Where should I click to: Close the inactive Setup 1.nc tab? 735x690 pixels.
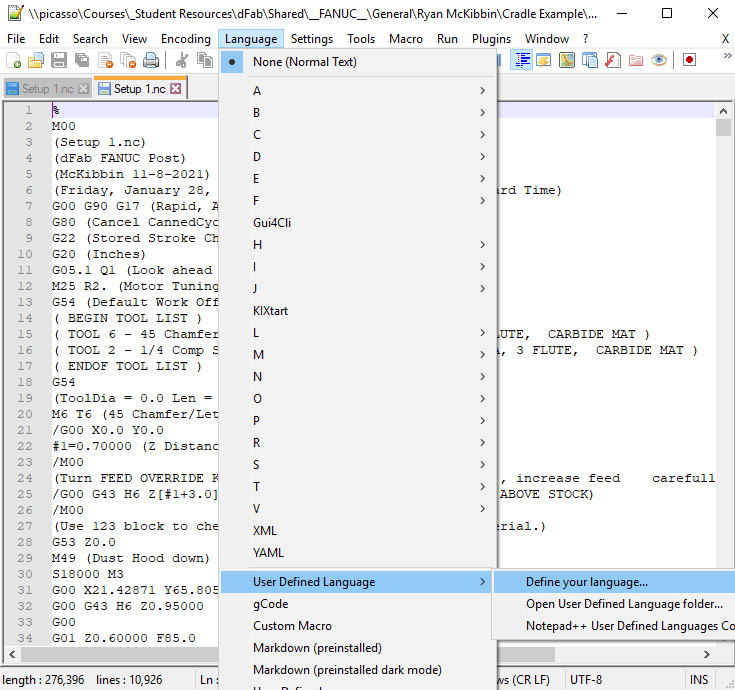[83, 89]
